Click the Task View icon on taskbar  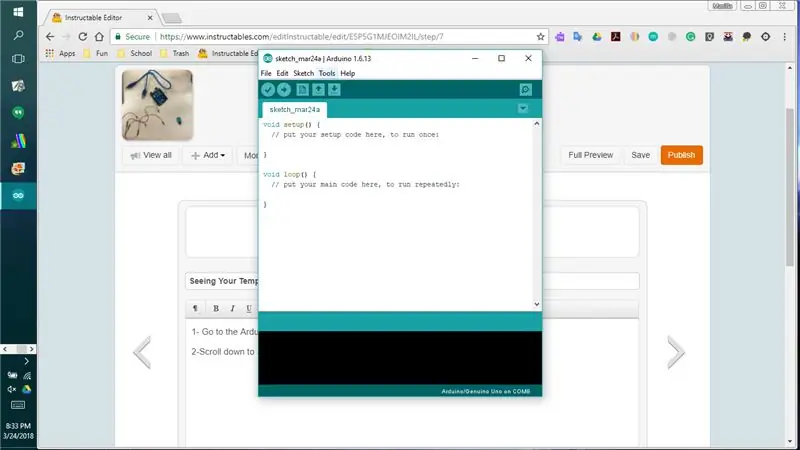(x=18, y=59)
